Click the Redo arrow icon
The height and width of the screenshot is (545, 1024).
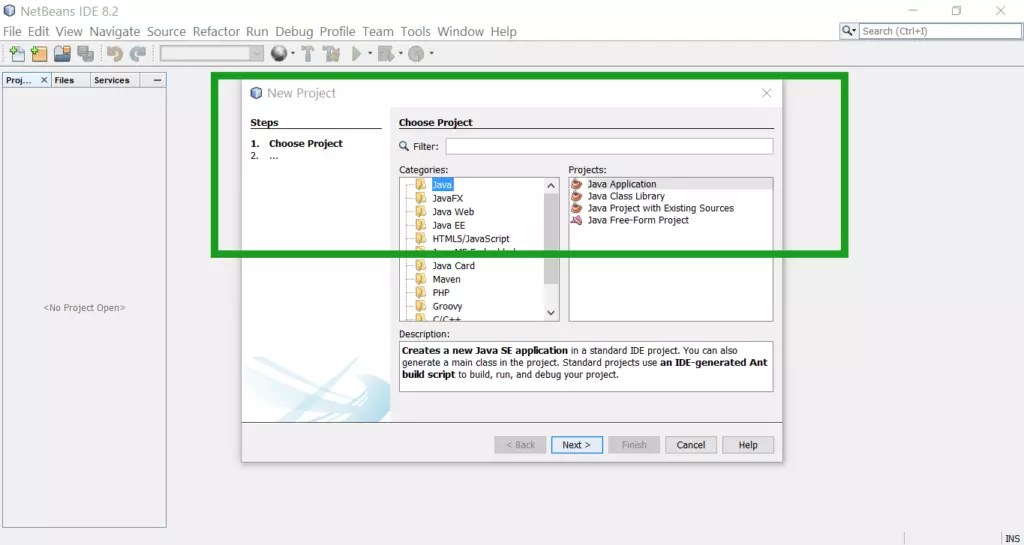pos(137,54)
